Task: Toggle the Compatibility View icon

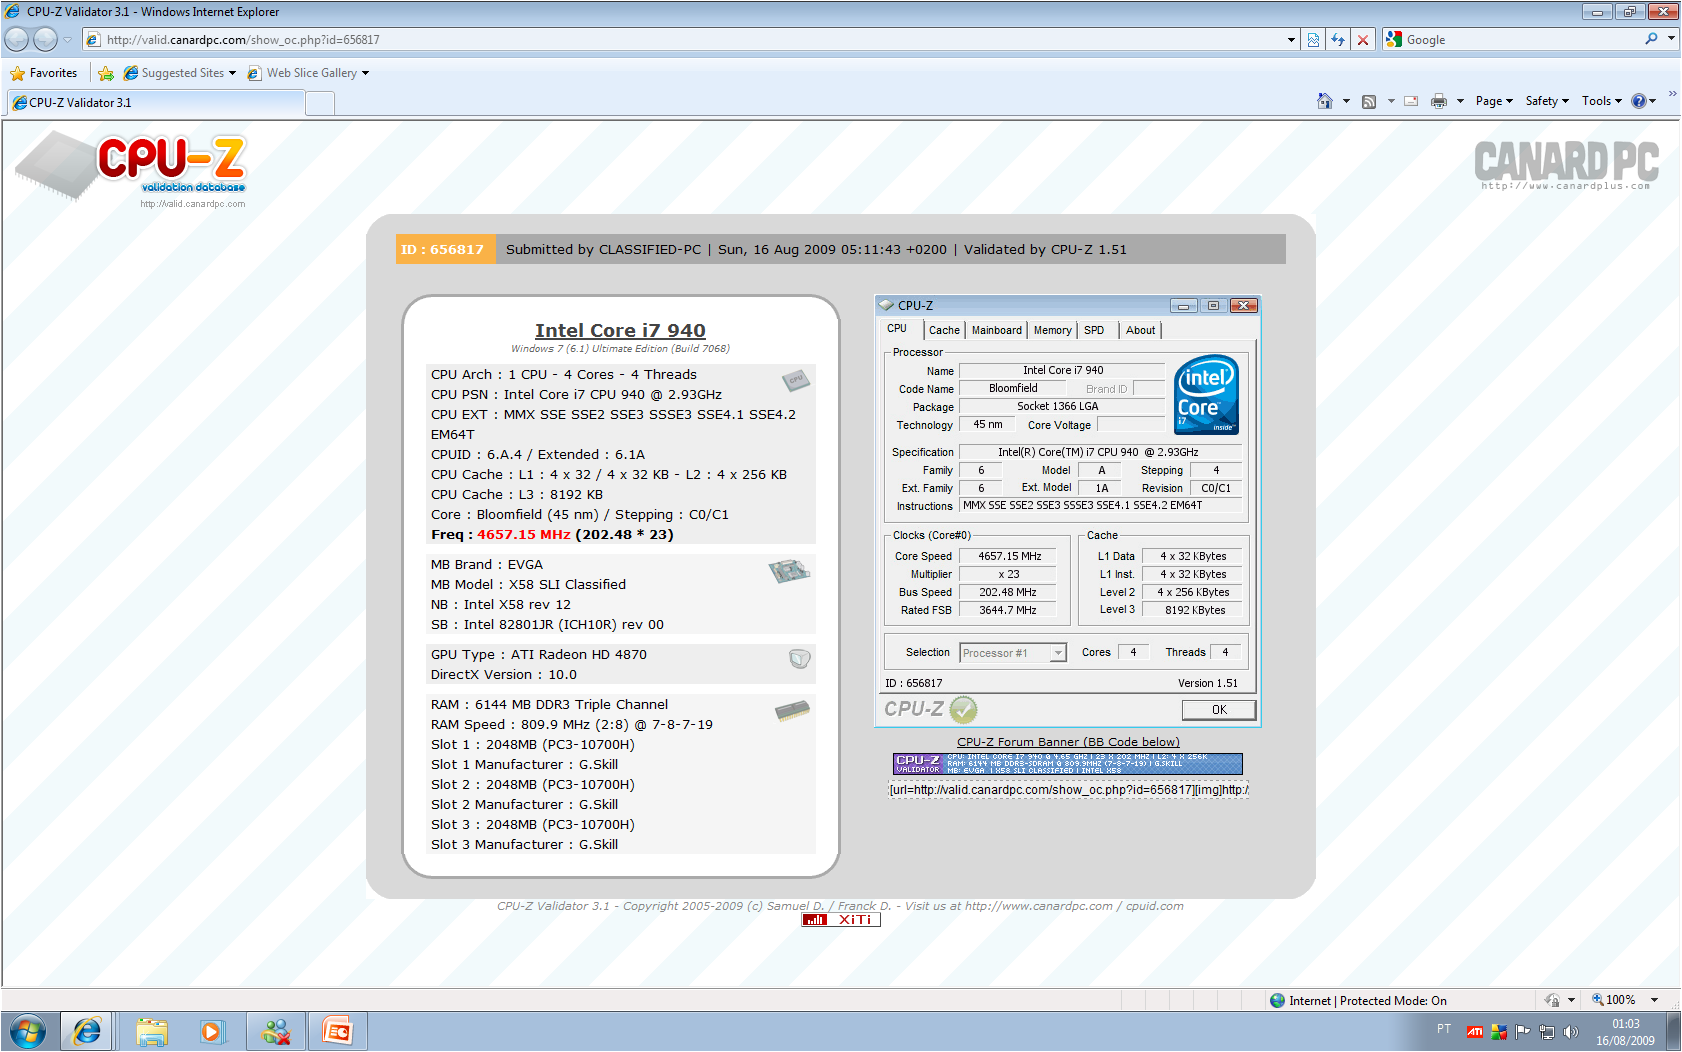Action: click(x=1313, y=40)
